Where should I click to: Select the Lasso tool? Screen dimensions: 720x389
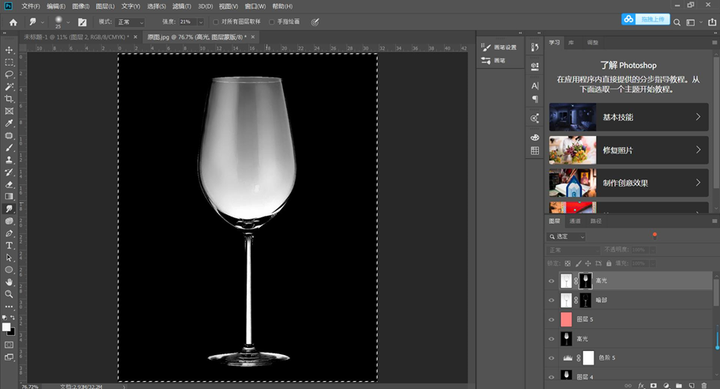point(9,74)
